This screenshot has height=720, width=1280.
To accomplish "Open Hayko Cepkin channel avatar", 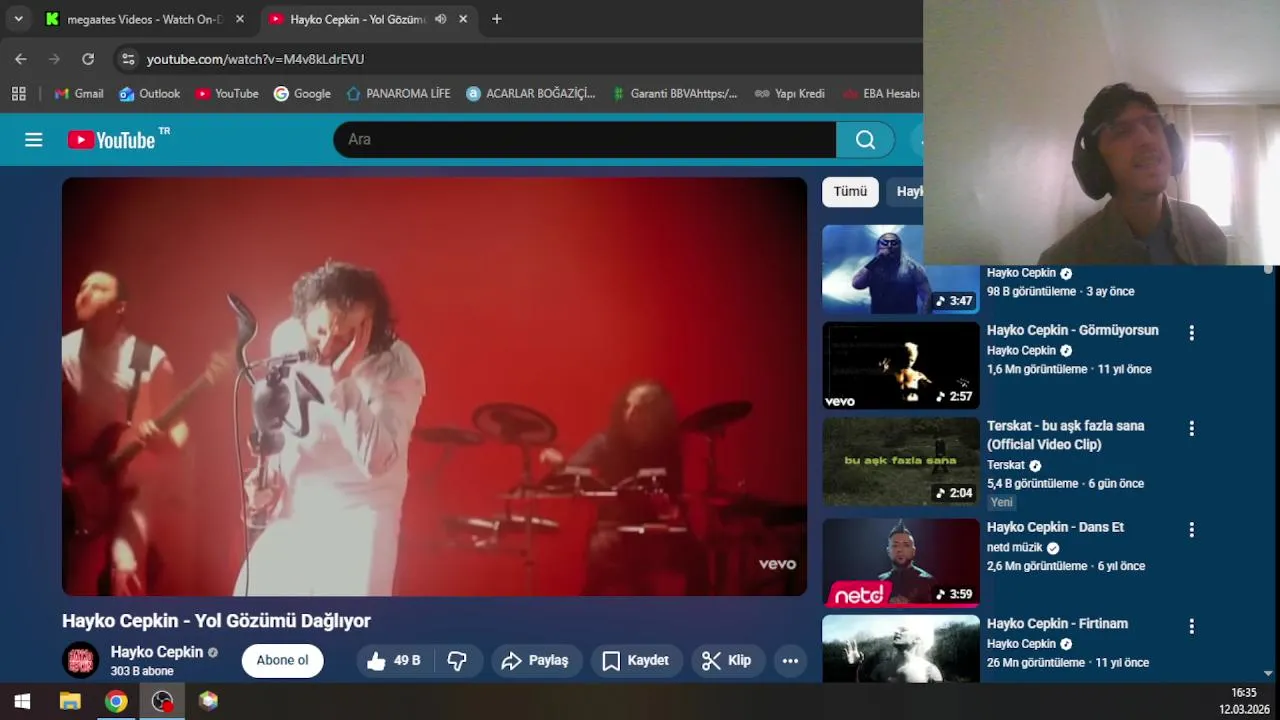I will click(80, 660).
